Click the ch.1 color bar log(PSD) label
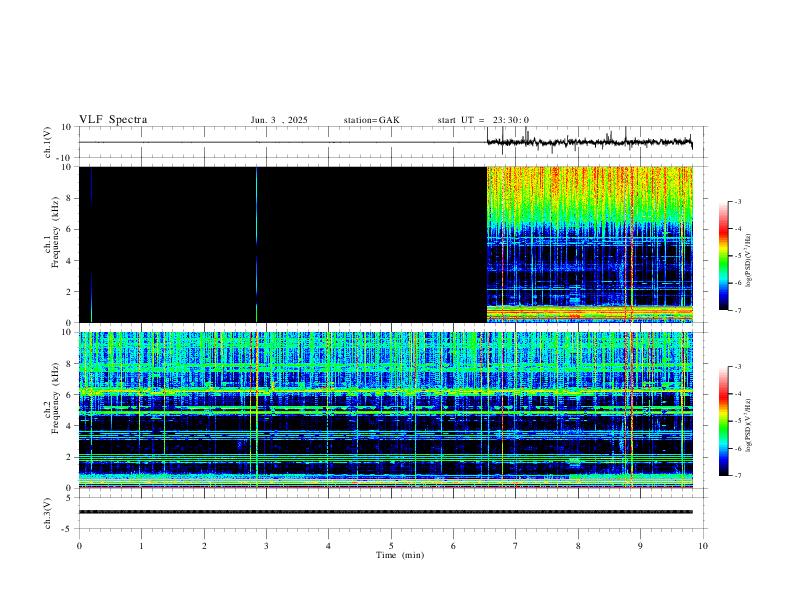Screen dimensions: 792x612 point(749,261)
